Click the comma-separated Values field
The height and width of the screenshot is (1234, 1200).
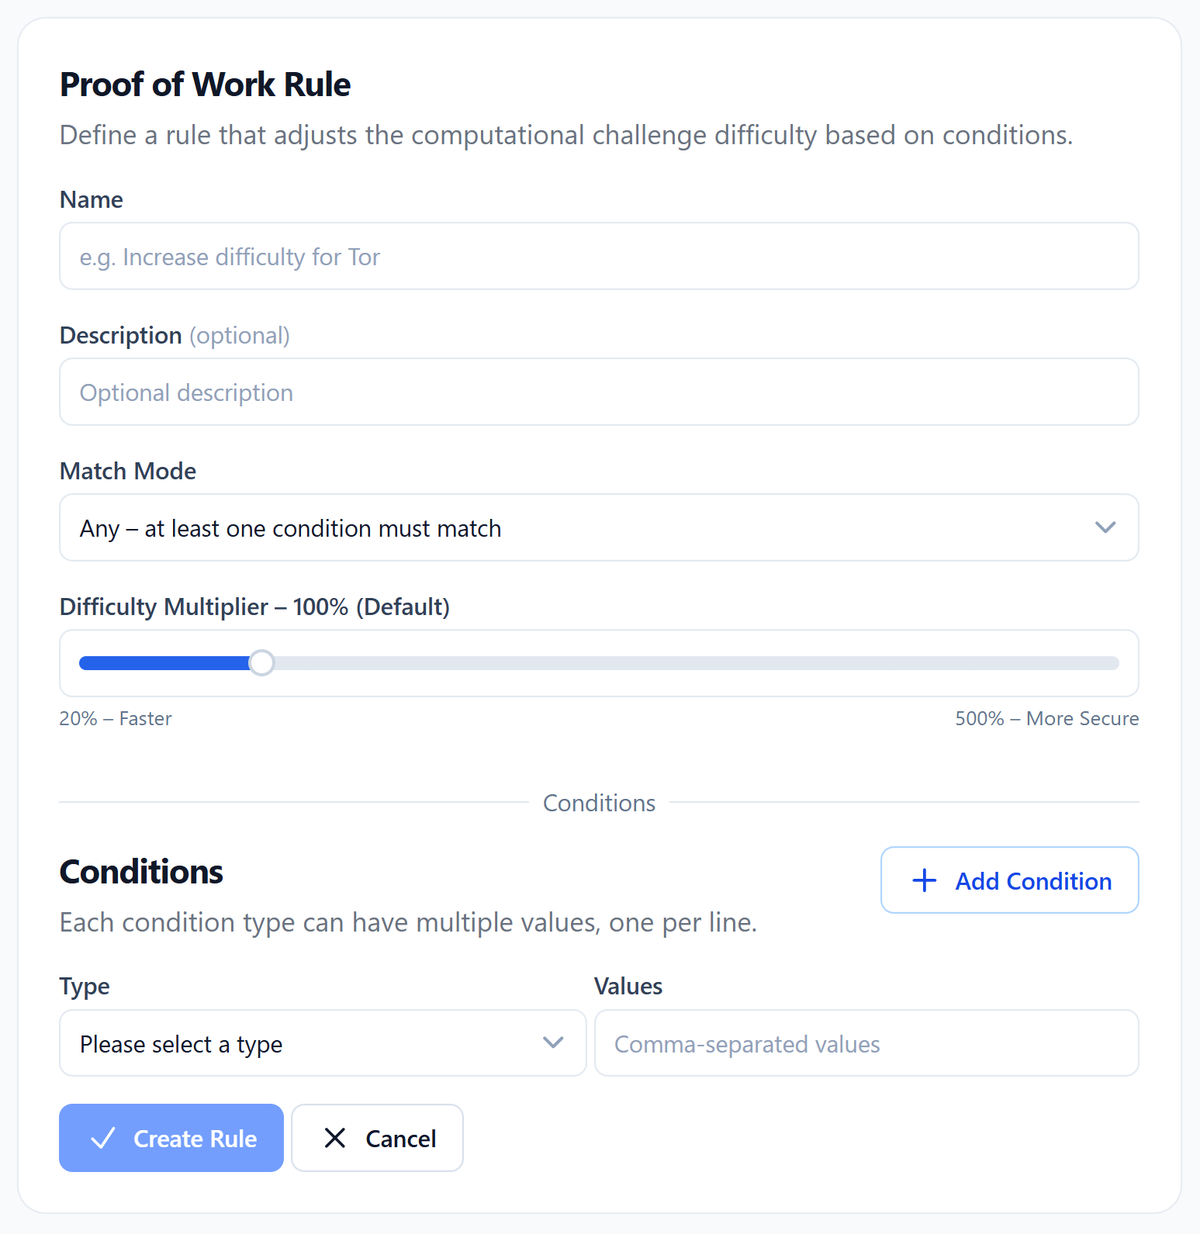pos(866,1043)
